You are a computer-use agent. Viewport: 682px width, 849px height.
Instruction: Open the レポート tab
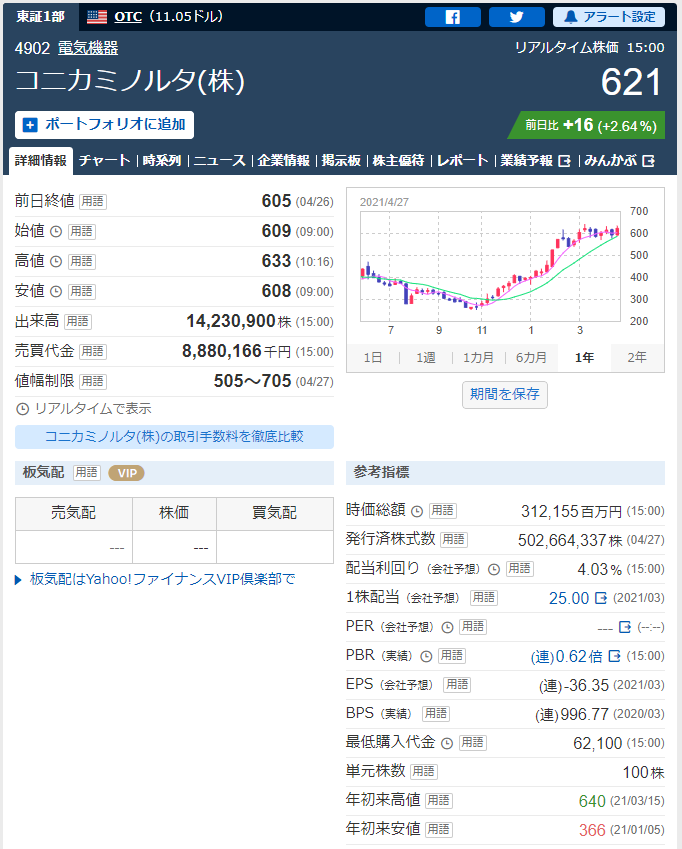(x=462, y=161)
